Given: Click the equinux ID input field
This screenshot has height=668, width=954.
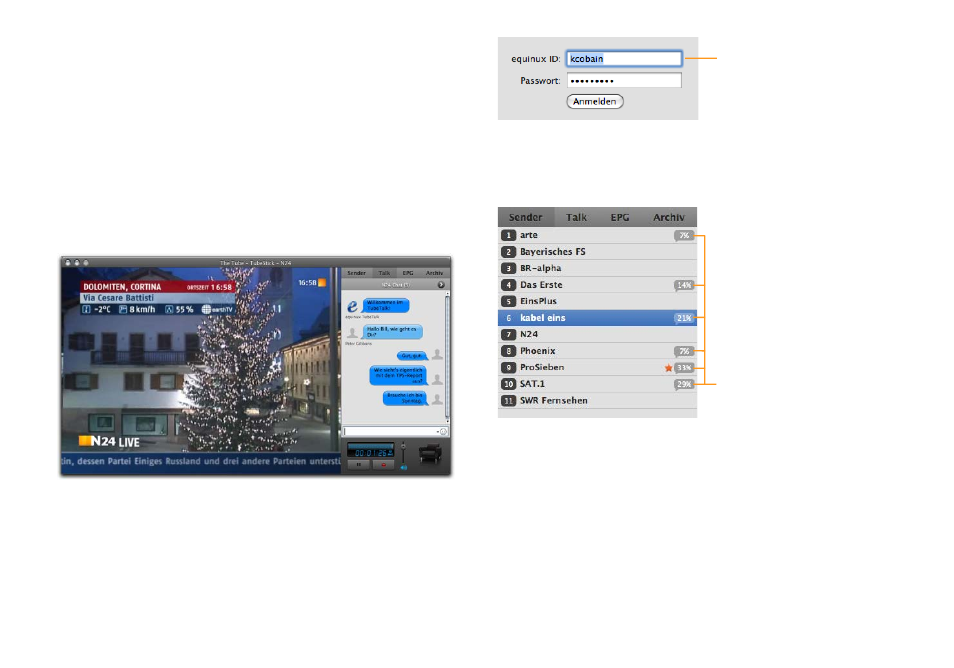Looking at the screenshot, I should click(624, 58).
